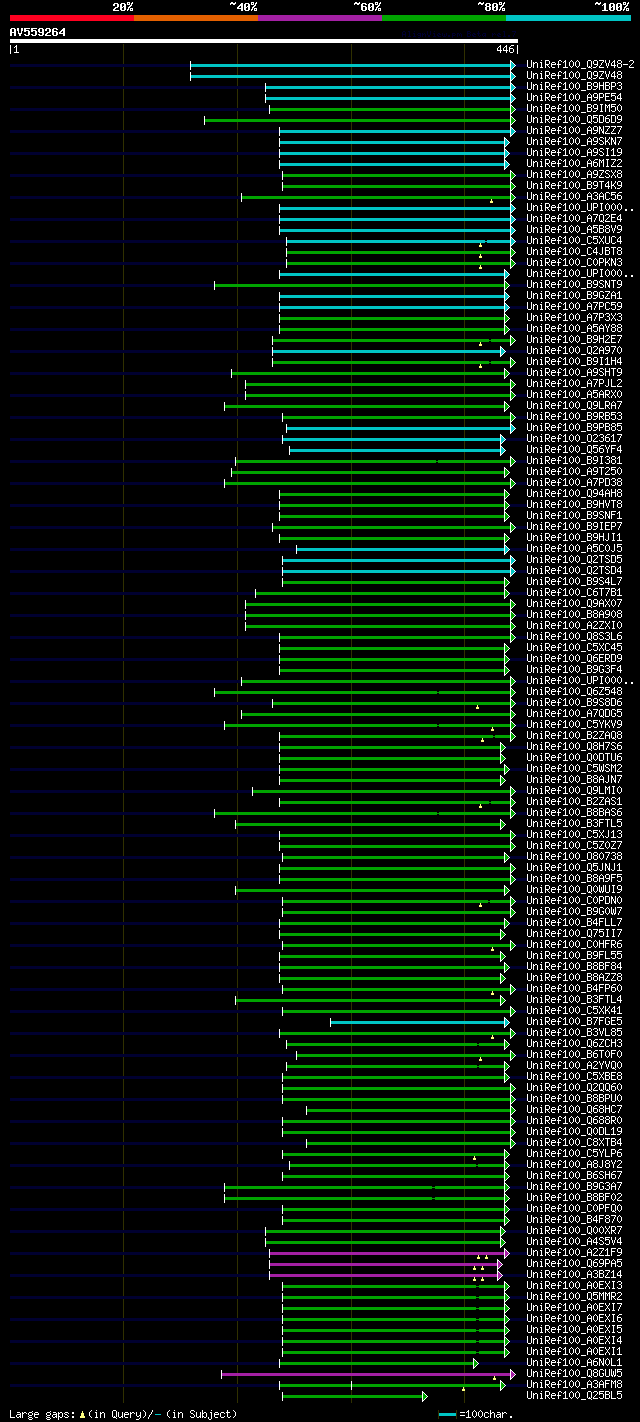Screen dimensions: 640x1422
Task: Click the cyan alignment bar for B7FGE5
Action: (420, 1021)
